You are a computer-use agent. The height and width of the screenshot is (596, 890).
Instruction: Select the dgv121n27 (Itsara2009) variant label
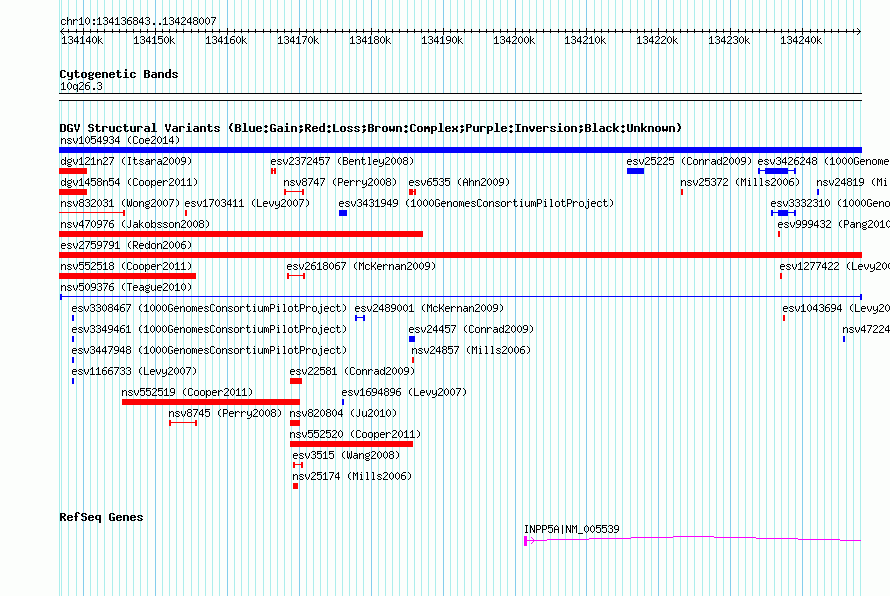tap(126, 161)
